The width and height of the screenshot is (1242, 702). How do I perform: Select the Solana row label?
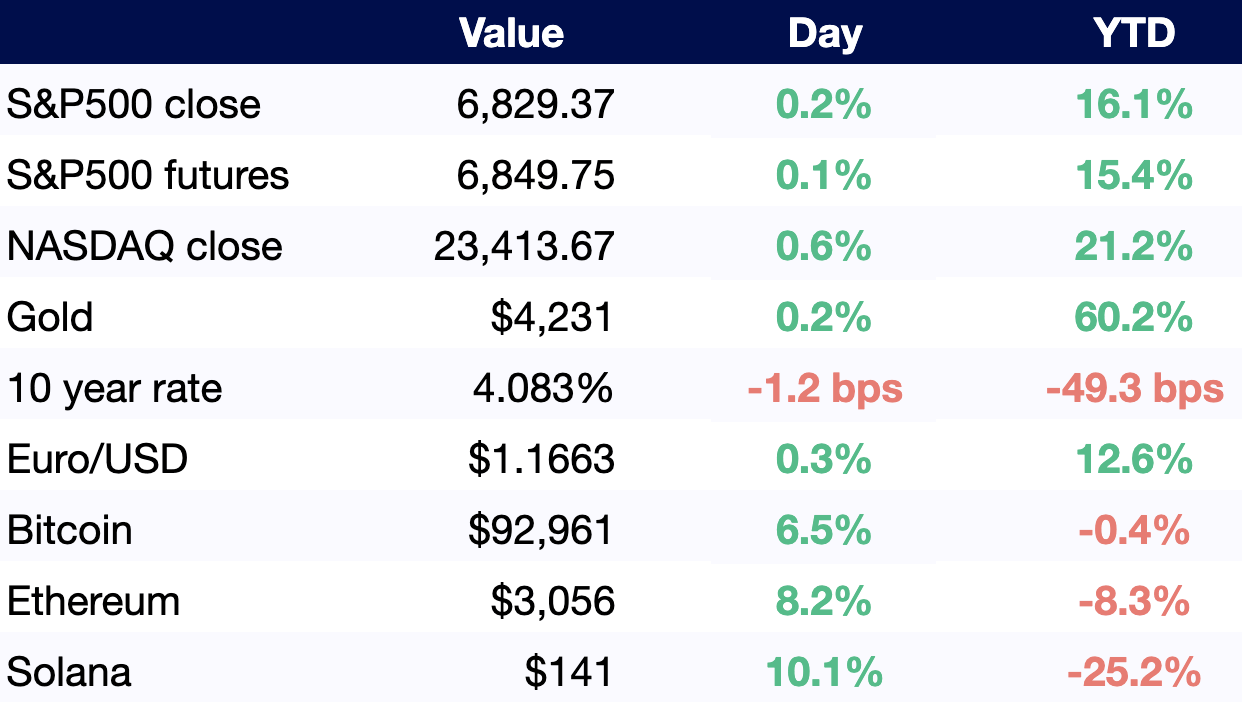69,672
